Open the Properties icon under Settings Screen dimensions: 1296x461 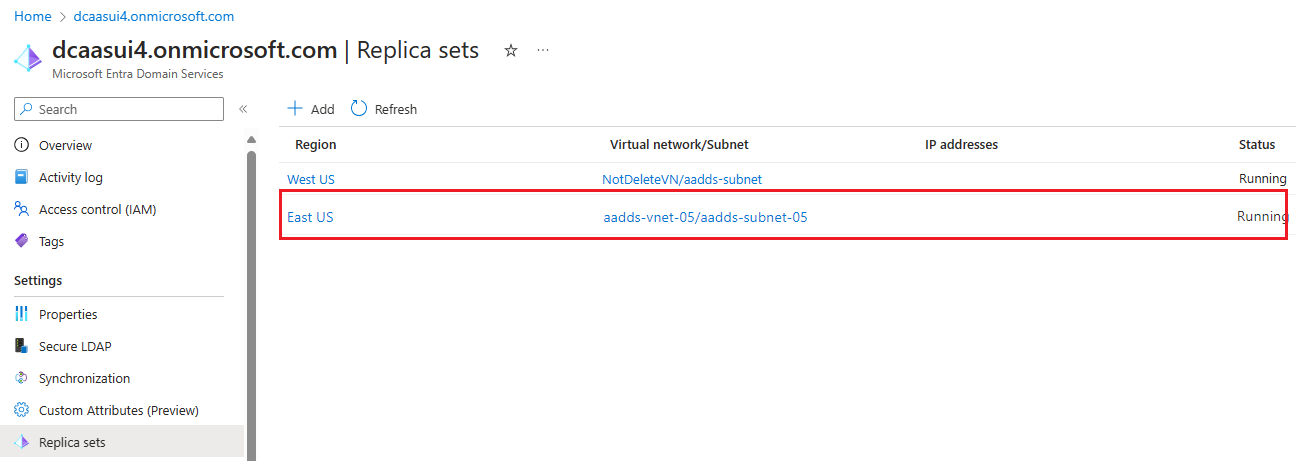point(22,314)
